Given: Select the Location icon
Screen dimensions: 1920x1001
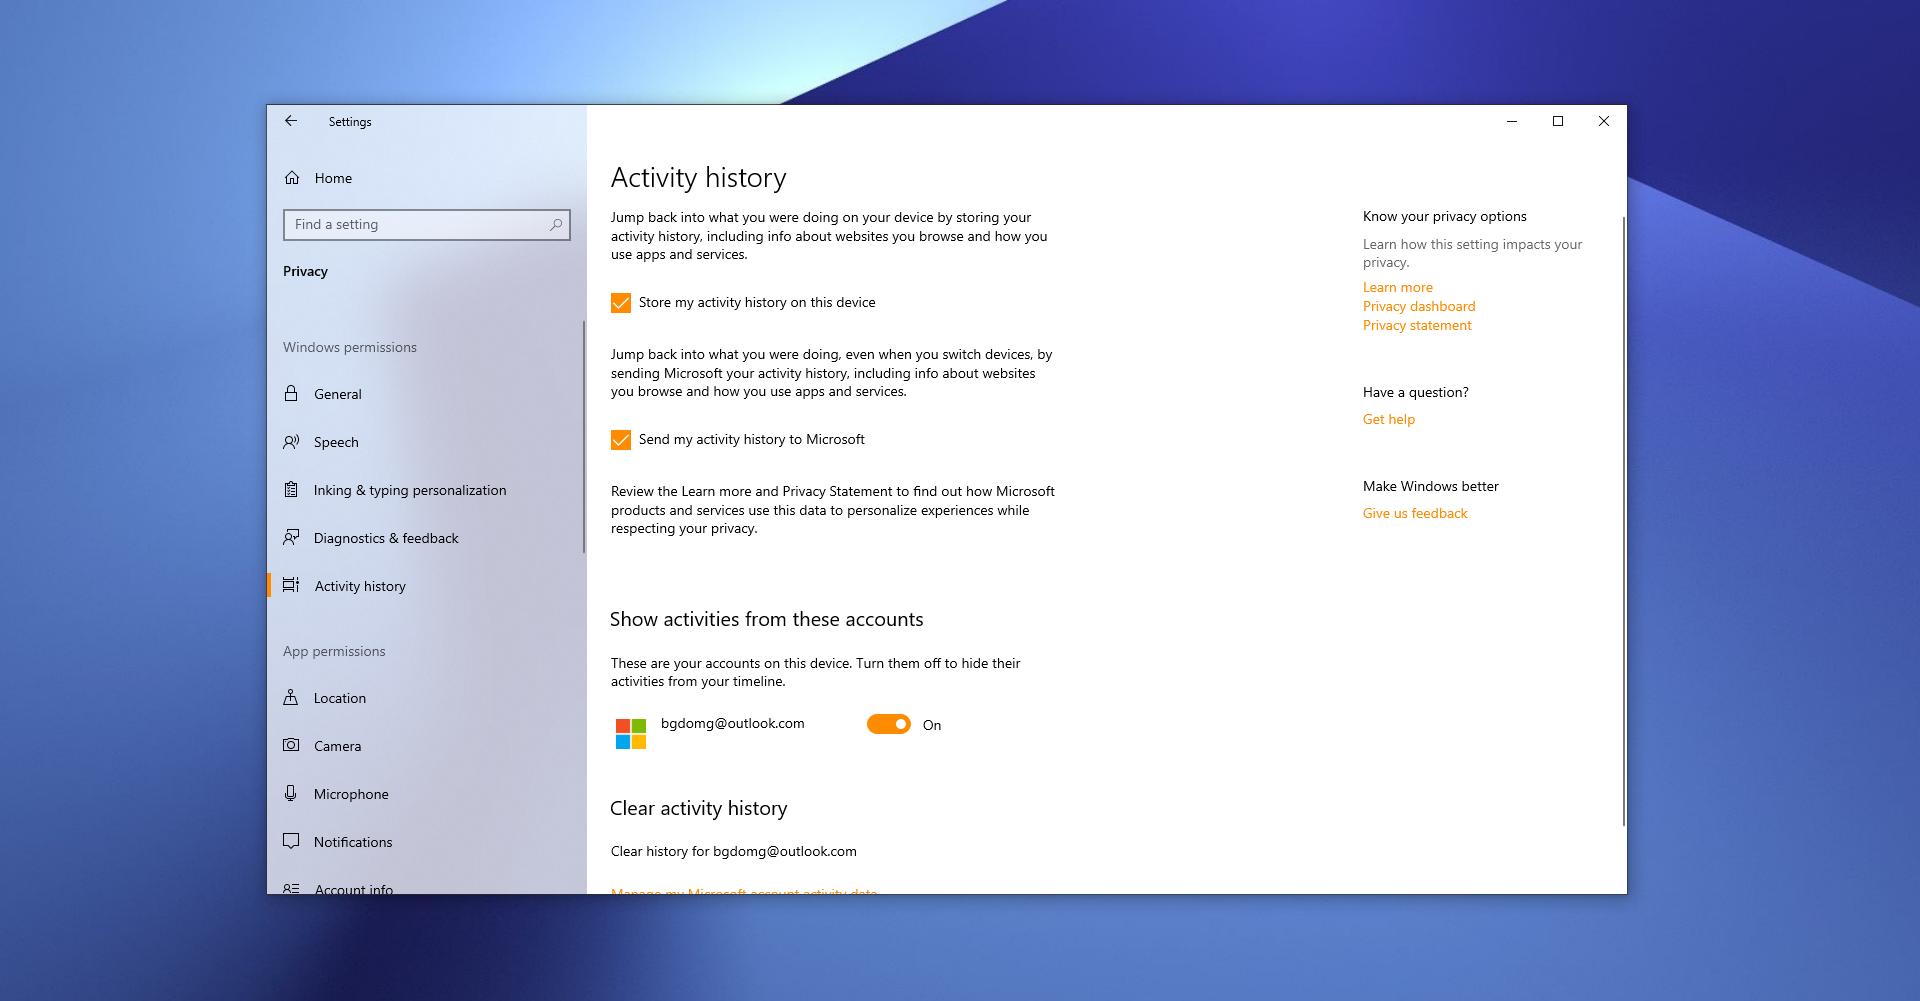Looking at the screenshot, I should (291, 698).
